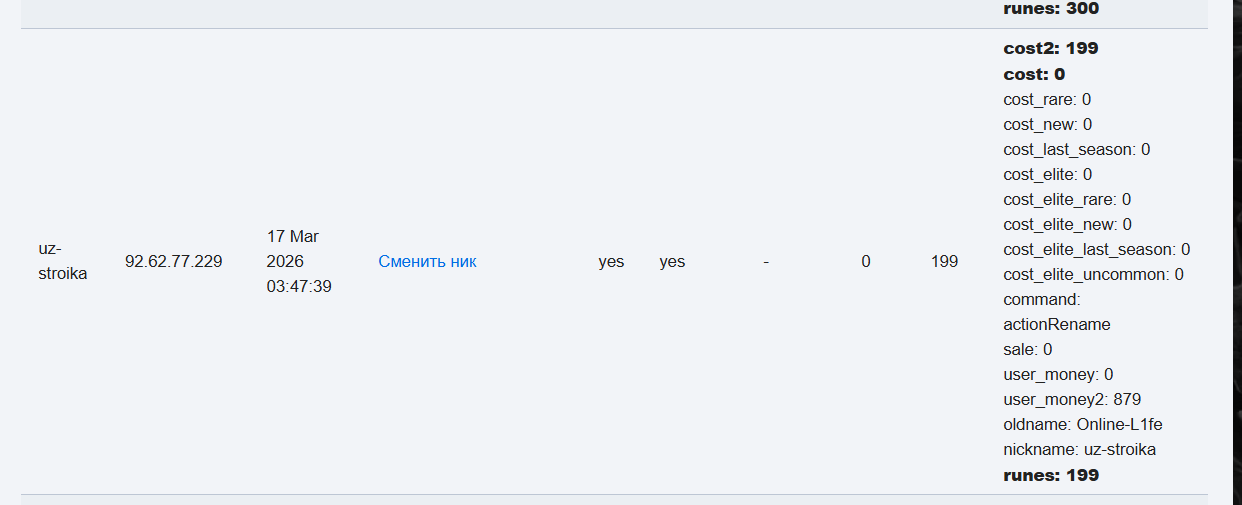This screenshot has width=1242, height=505.
Task: Click the runes: 300 line of previous row
Action: [x=1051, y=8]
